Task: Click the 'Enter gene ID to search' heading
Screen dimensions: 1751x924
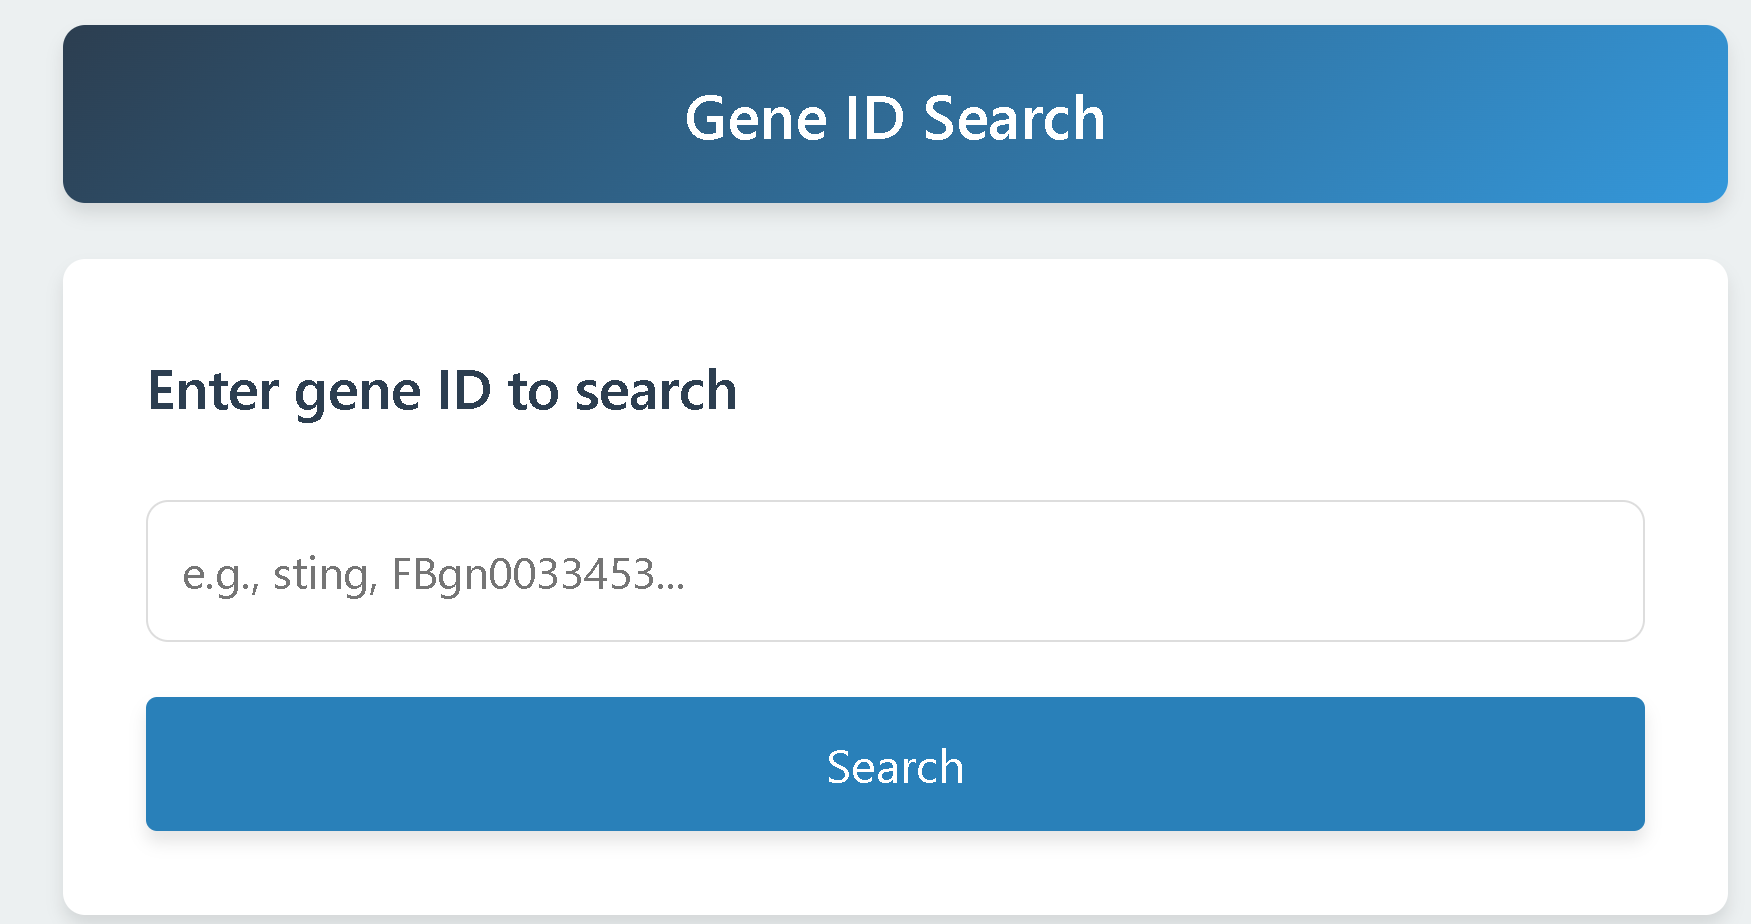Action: 442,390
